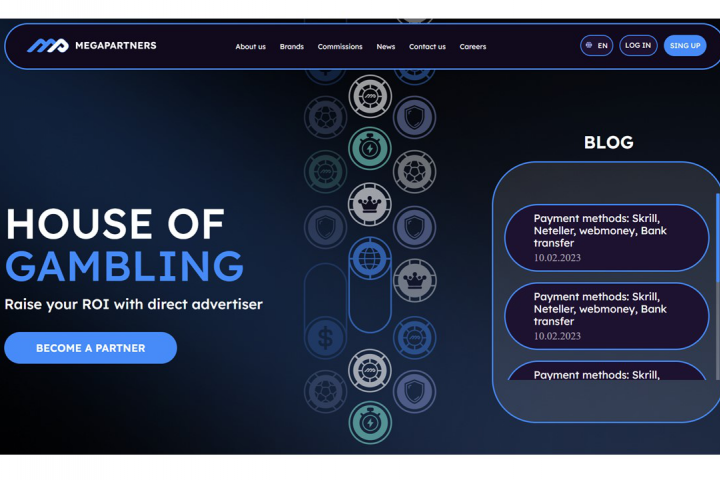The height and width of the screenshot is (480, 720).
Task: Click the MEGAPARTNERS brand text
Action: coord(116,45)
